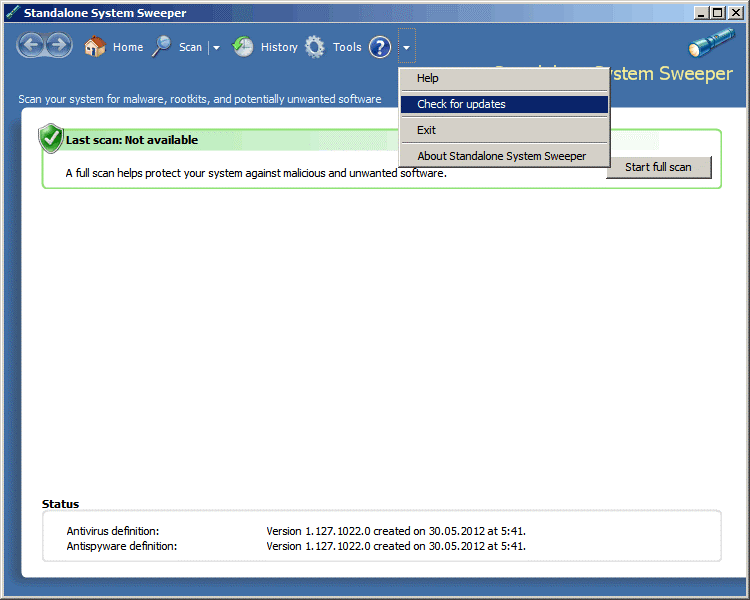Click the Antivirus definition version value
This screenshot has height=600, width=750.
click(396, 531)
